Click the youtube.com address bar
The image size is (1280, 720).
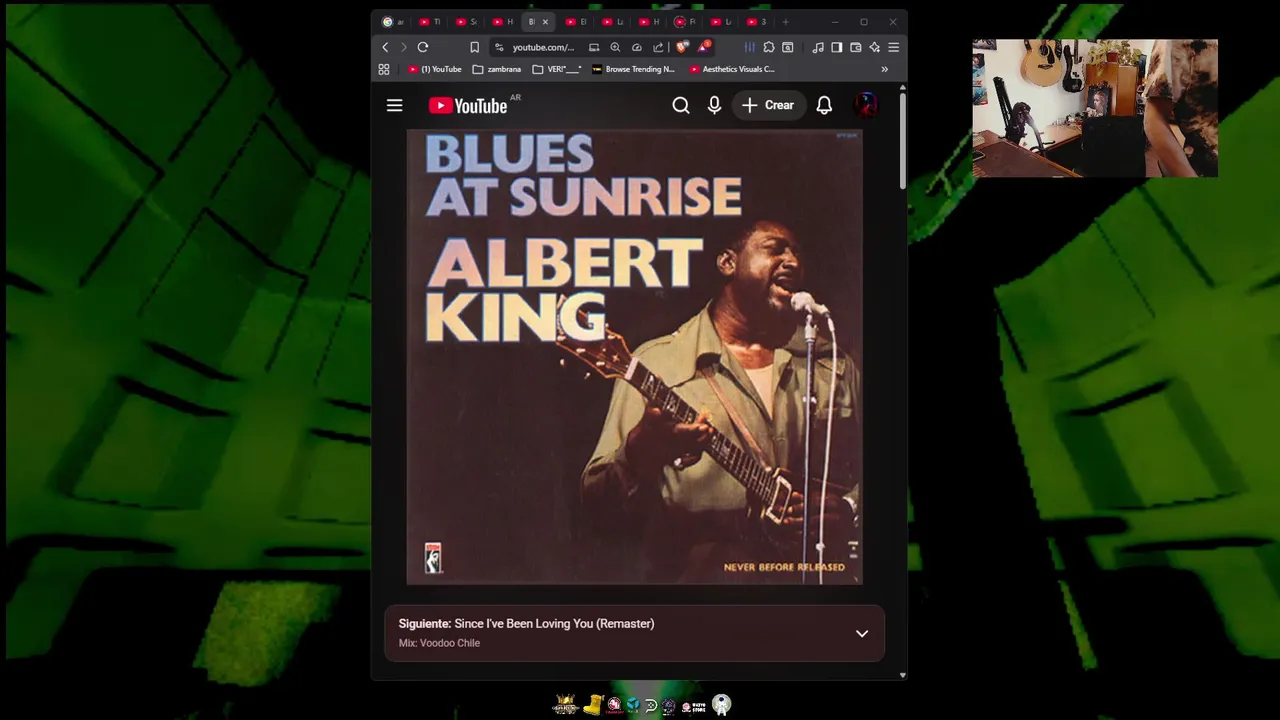click(543, 47)
